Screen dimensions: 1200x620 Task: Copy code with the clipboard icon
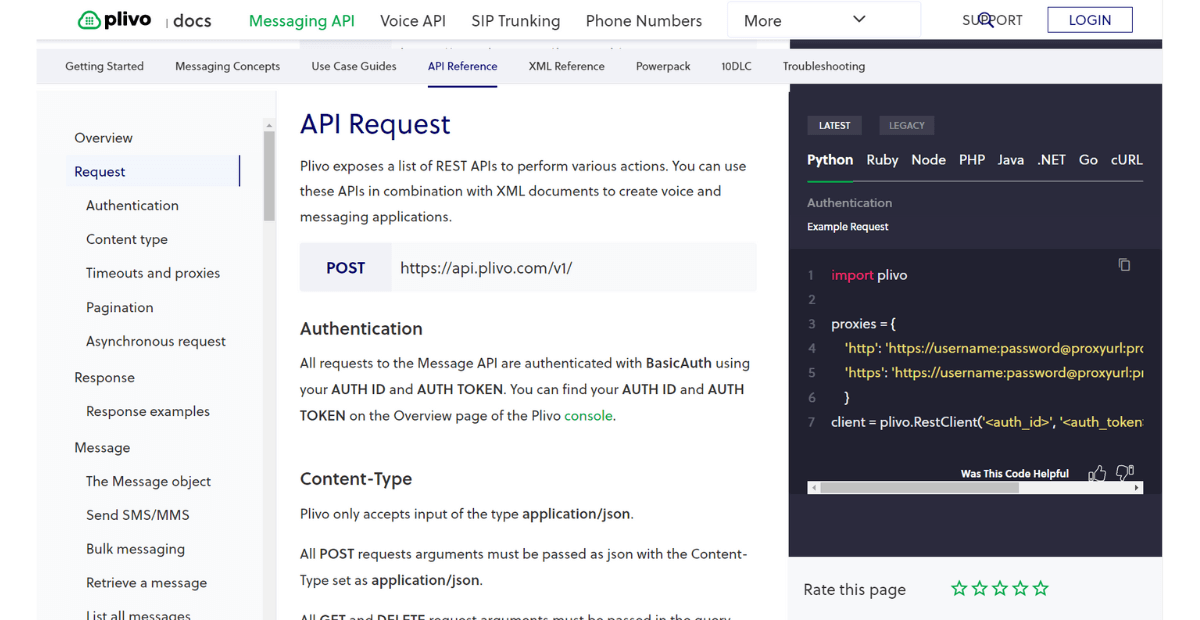(1124, 265)
